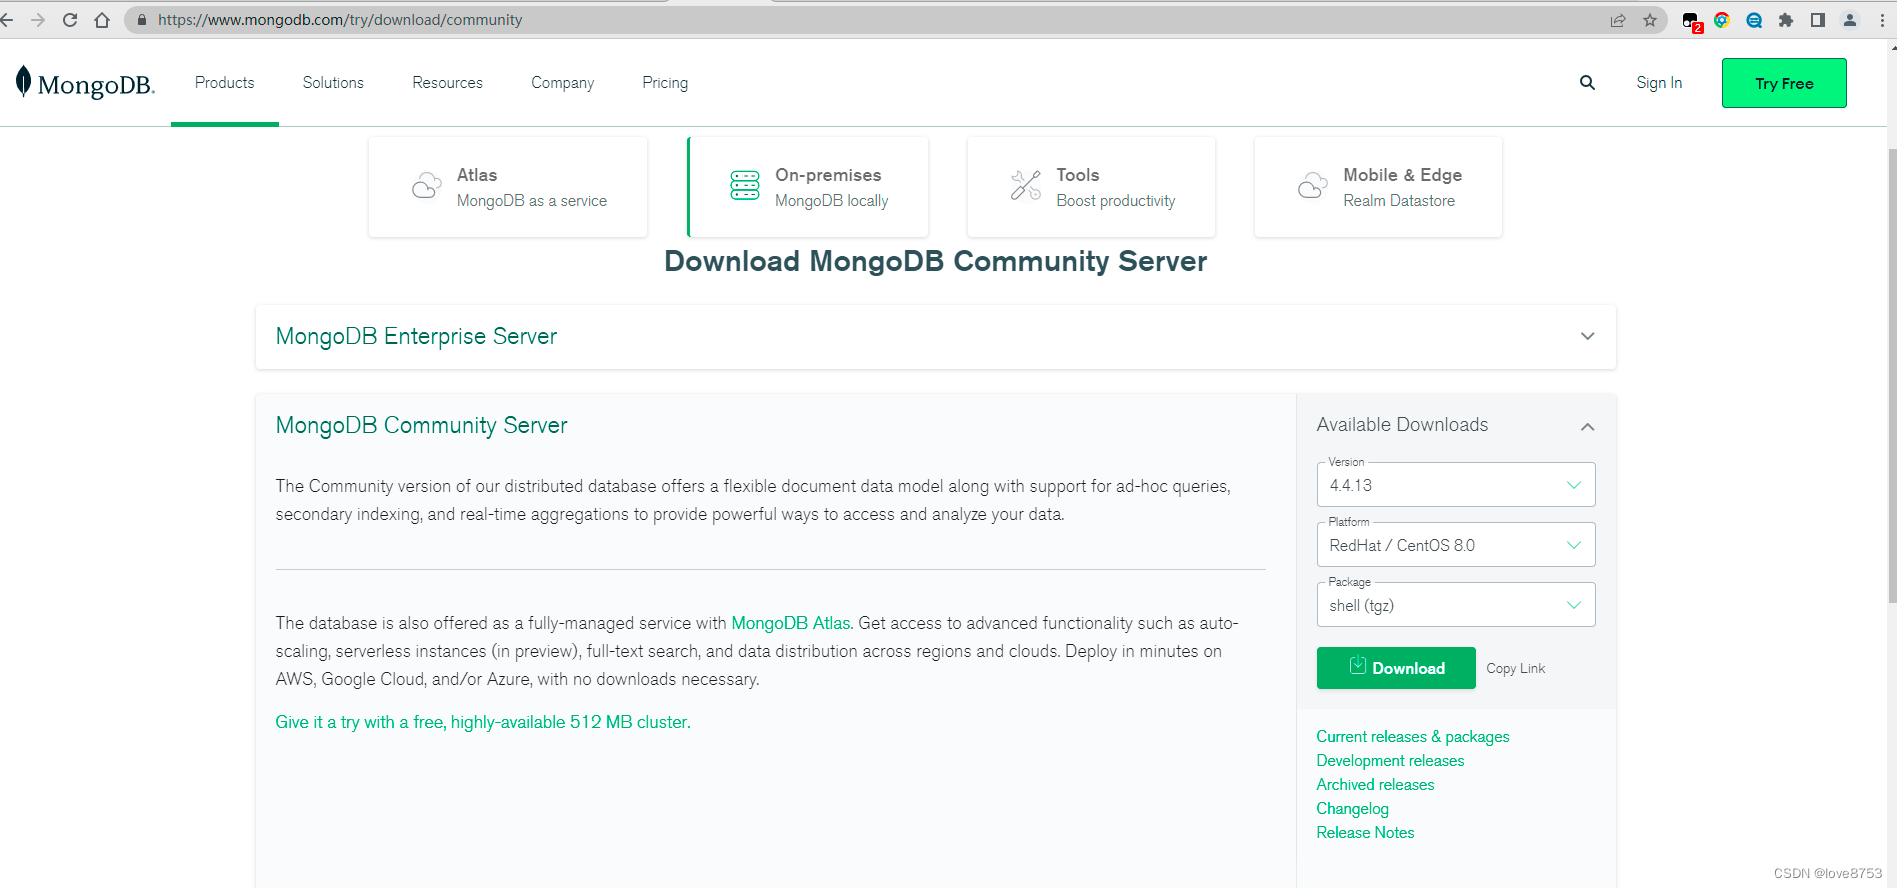Screen dimensions: 1897x888
Task: Select the Atlas MongoDB as a service tab
Action: (x=508, y=187)
